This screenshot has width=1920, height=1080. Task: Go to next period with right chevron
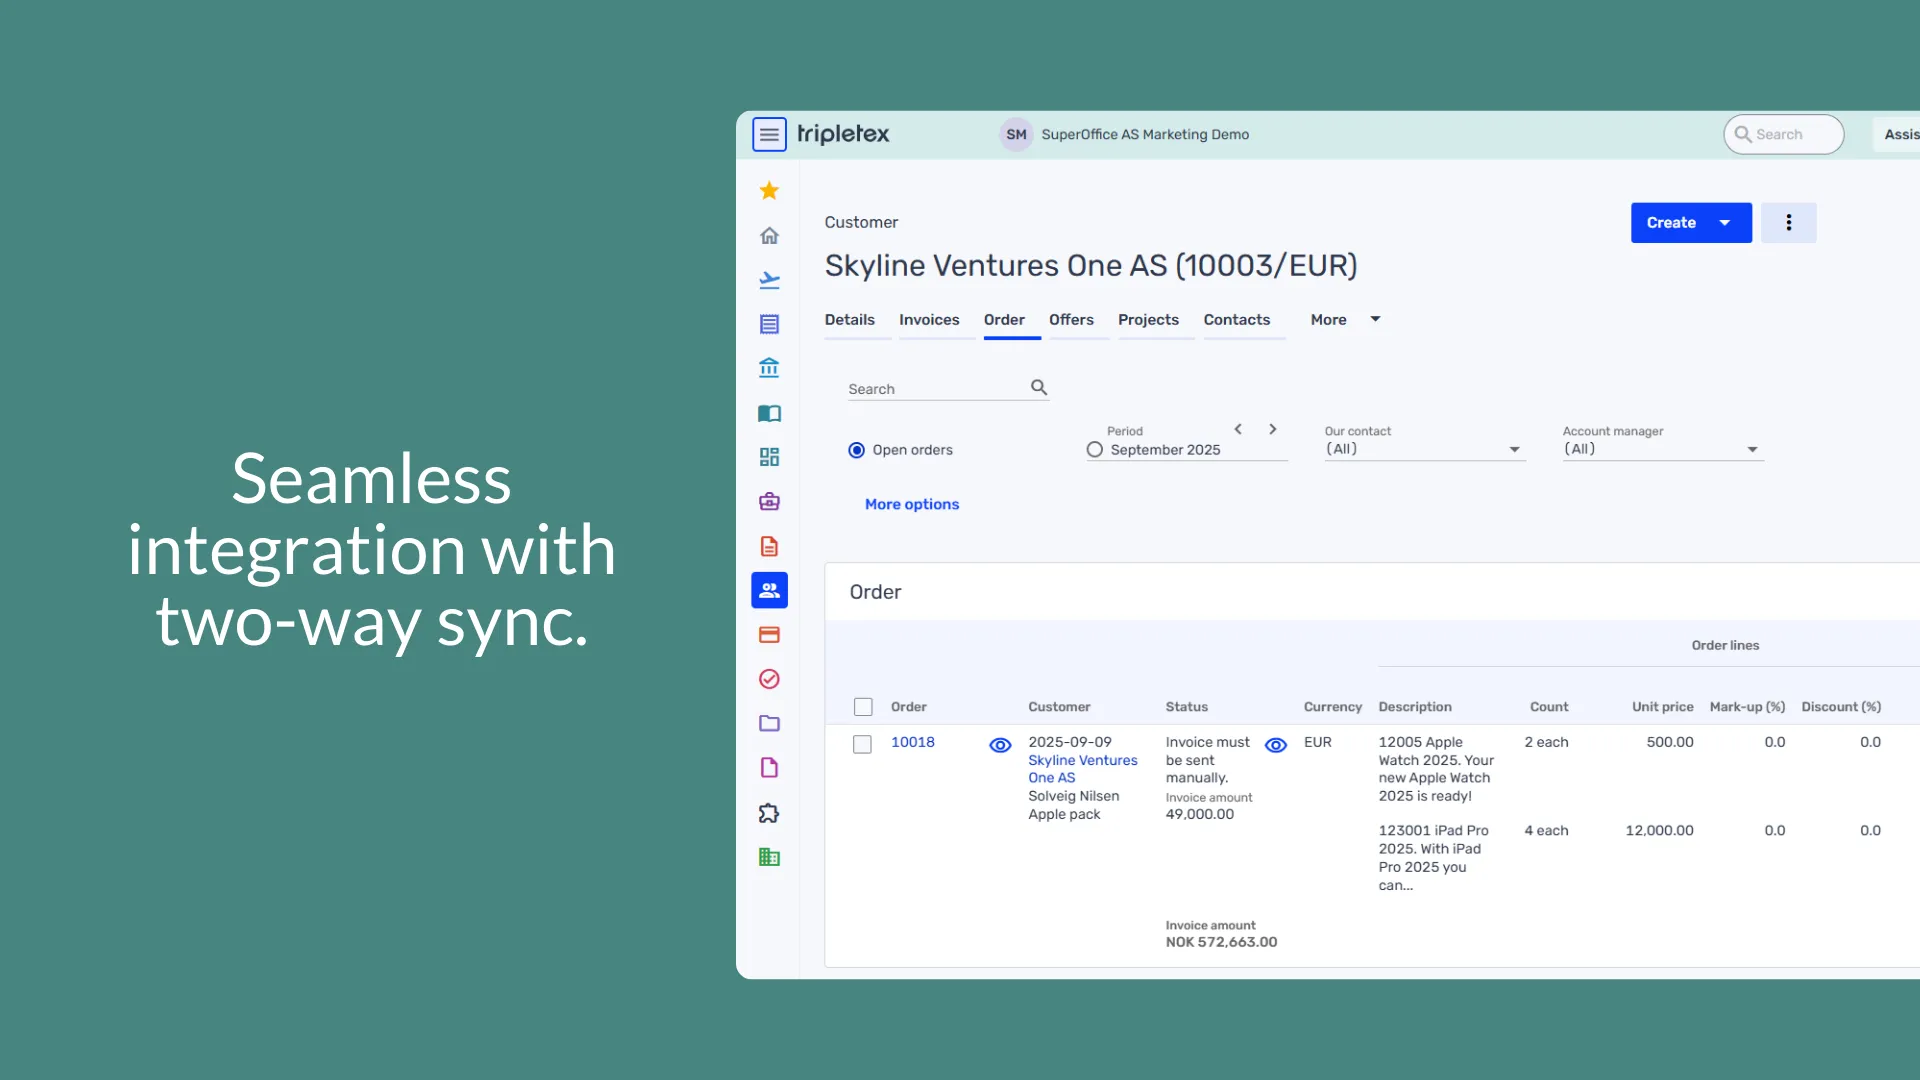click(1272, 429)
